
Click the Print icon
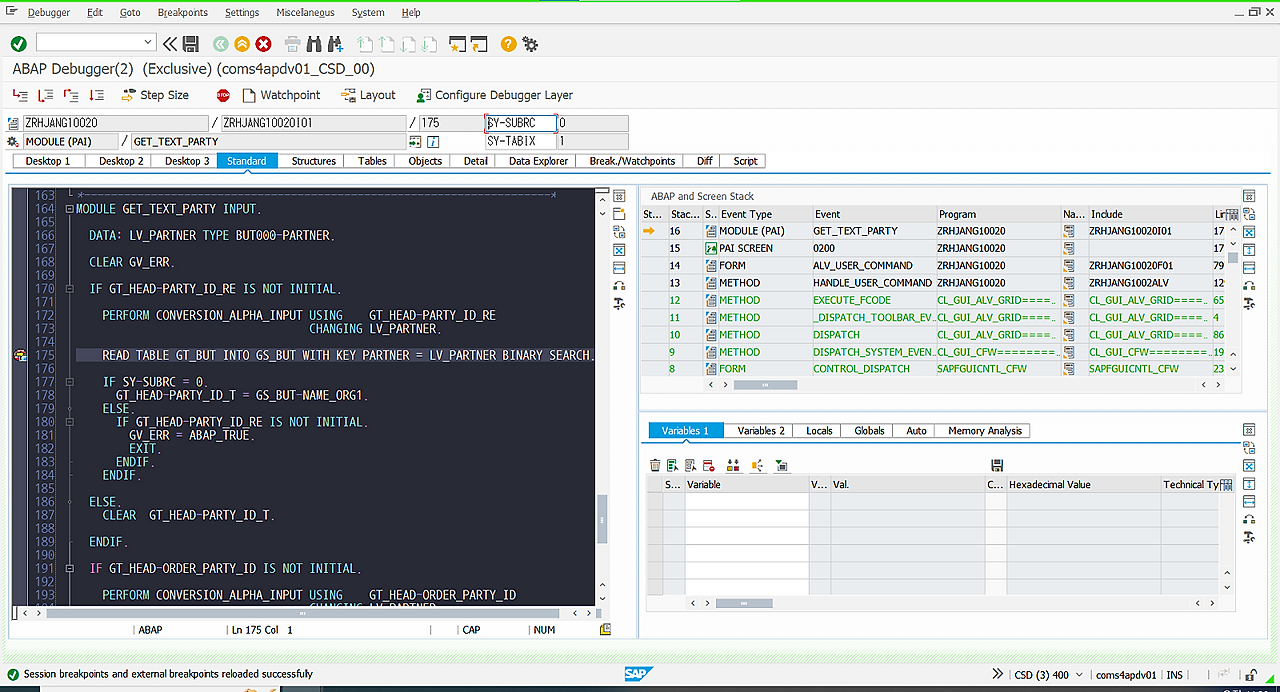click(x=293, y=44)
